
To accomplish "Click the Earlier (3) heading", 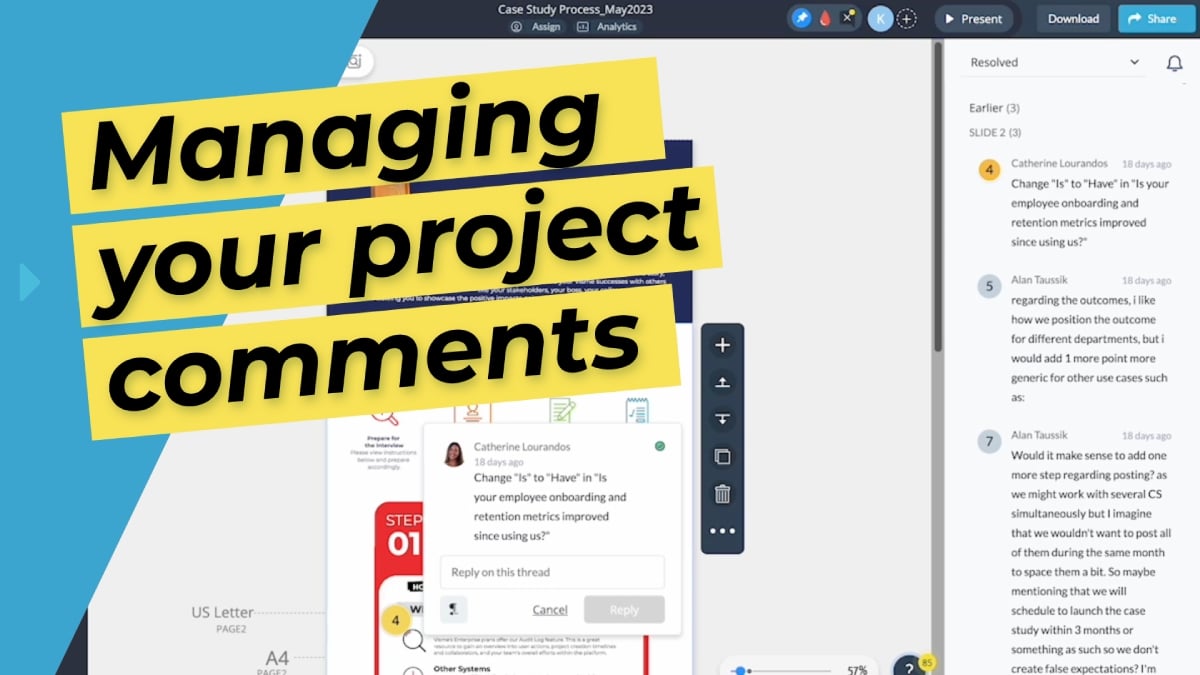I will tap(994, 108).
